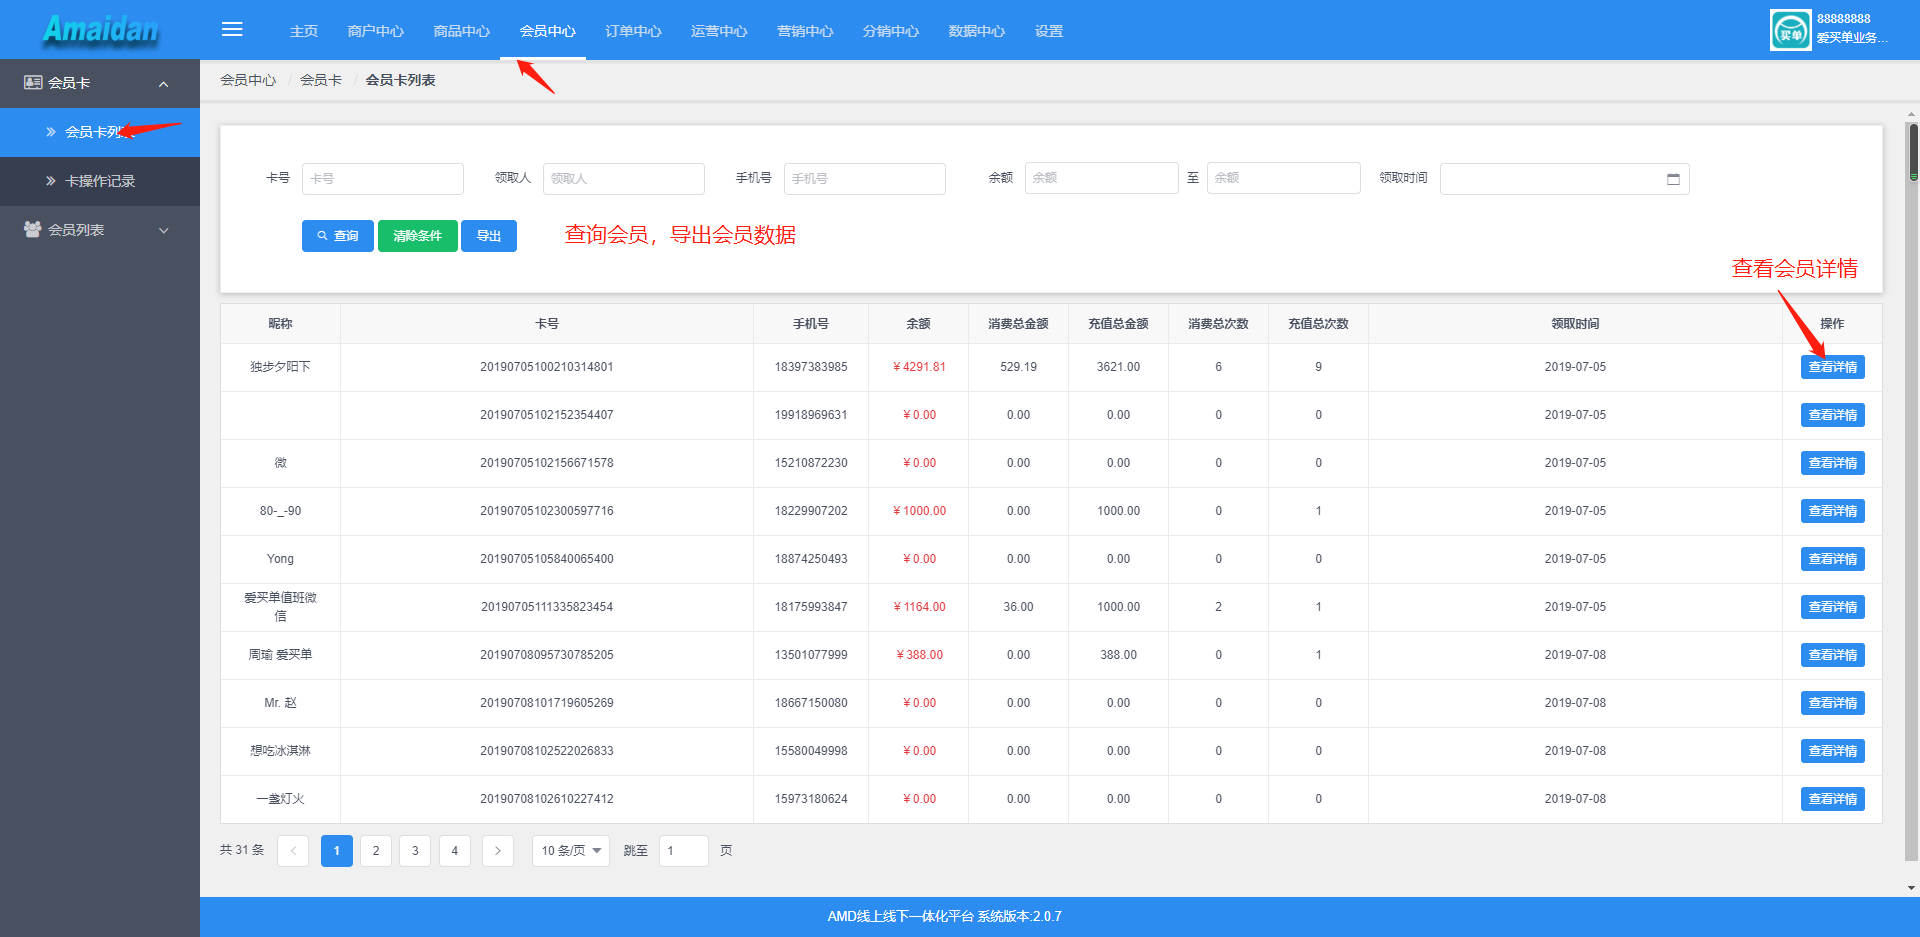This screenshot has width=1920, height=937.
Task: Go to next page arrow in the pagination
Action: [x=498, y=851]
